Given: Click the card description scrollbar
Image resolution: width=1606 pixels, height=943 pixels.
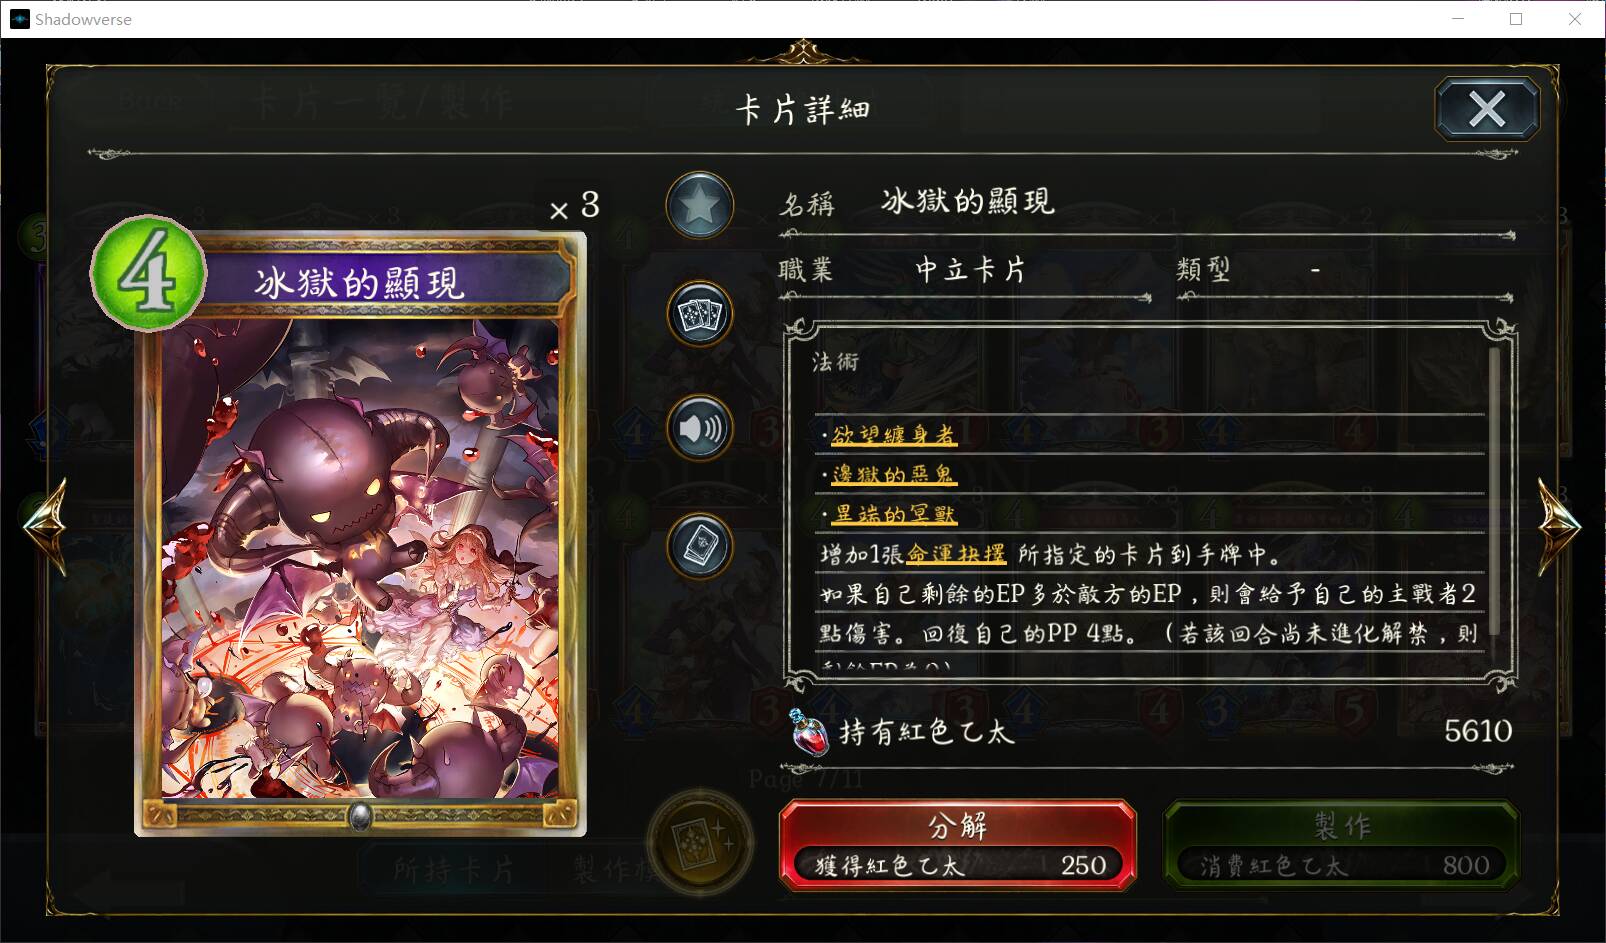Looking at the screenshot, I should (x=1494, y=490).
